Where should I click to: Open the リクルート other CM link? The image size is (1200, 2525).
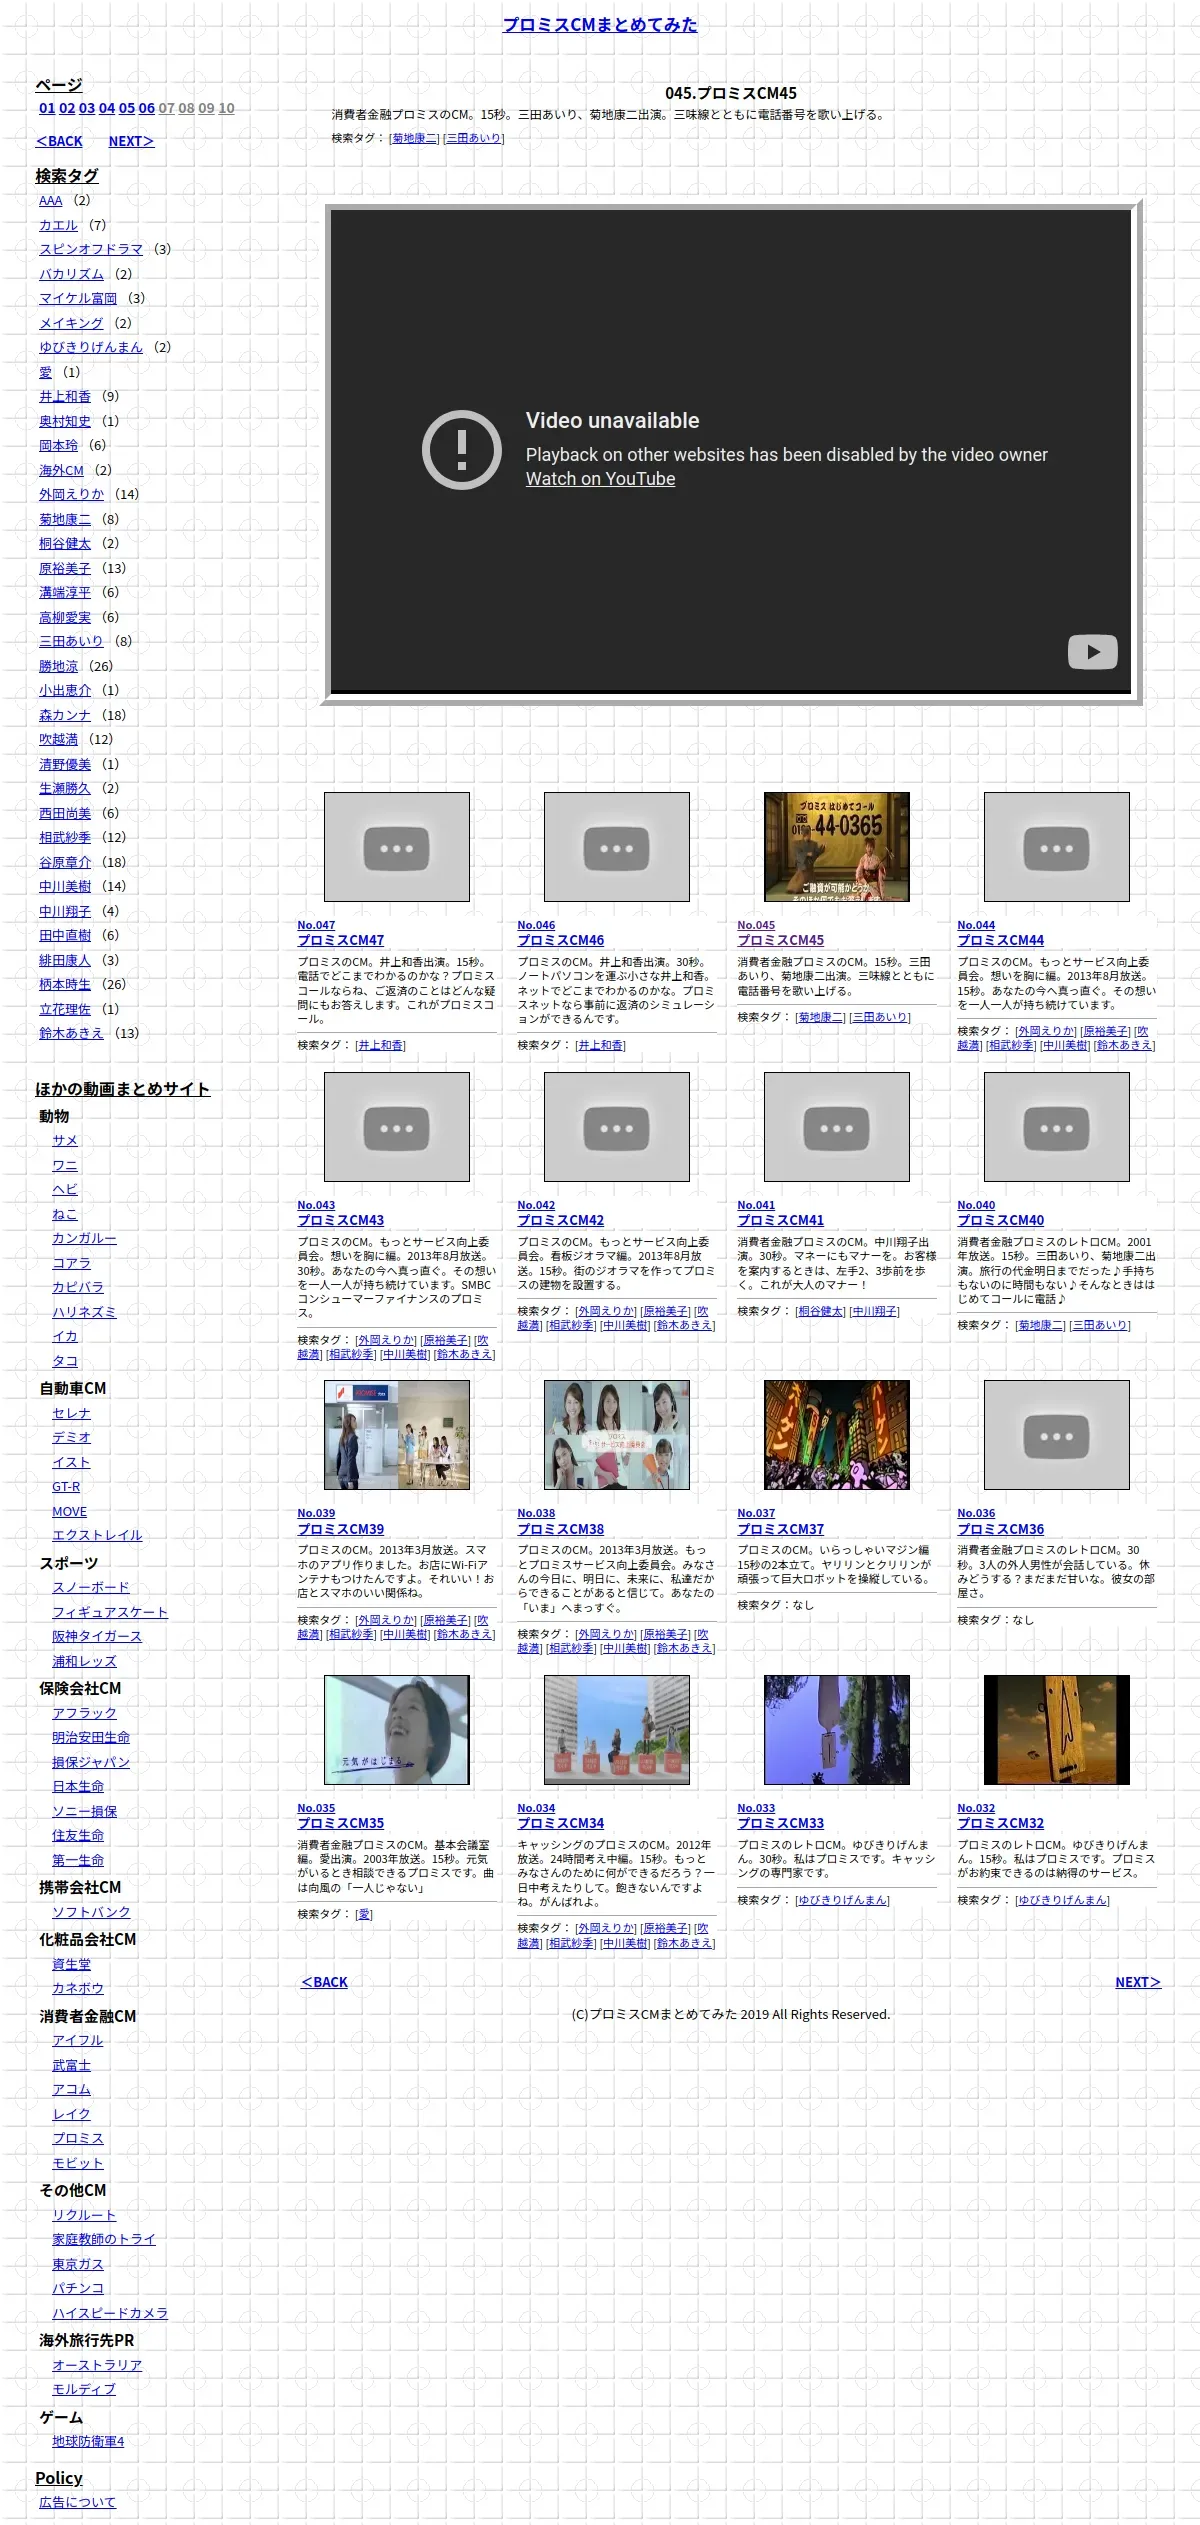85,2215
